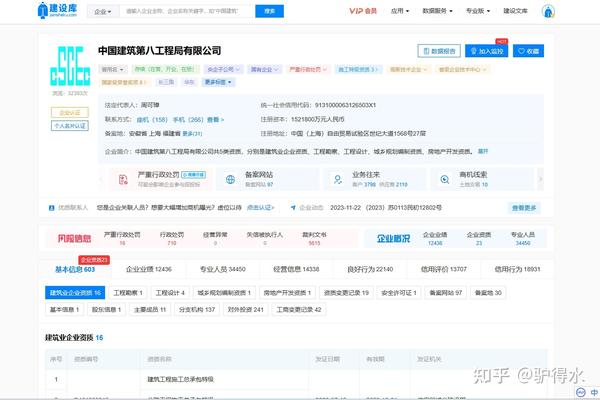The width and height of the screenshot is (600, 400).
Task: Click the cyan CSCEC company logo thumbnail
Action: tap(70, 66)
